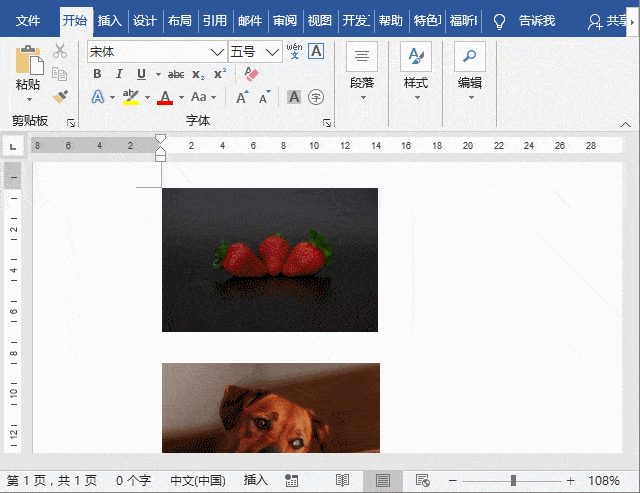Expand the 样式 styles gallery
The width and height of the screenshot is (640, 493).
pos(415,70)
